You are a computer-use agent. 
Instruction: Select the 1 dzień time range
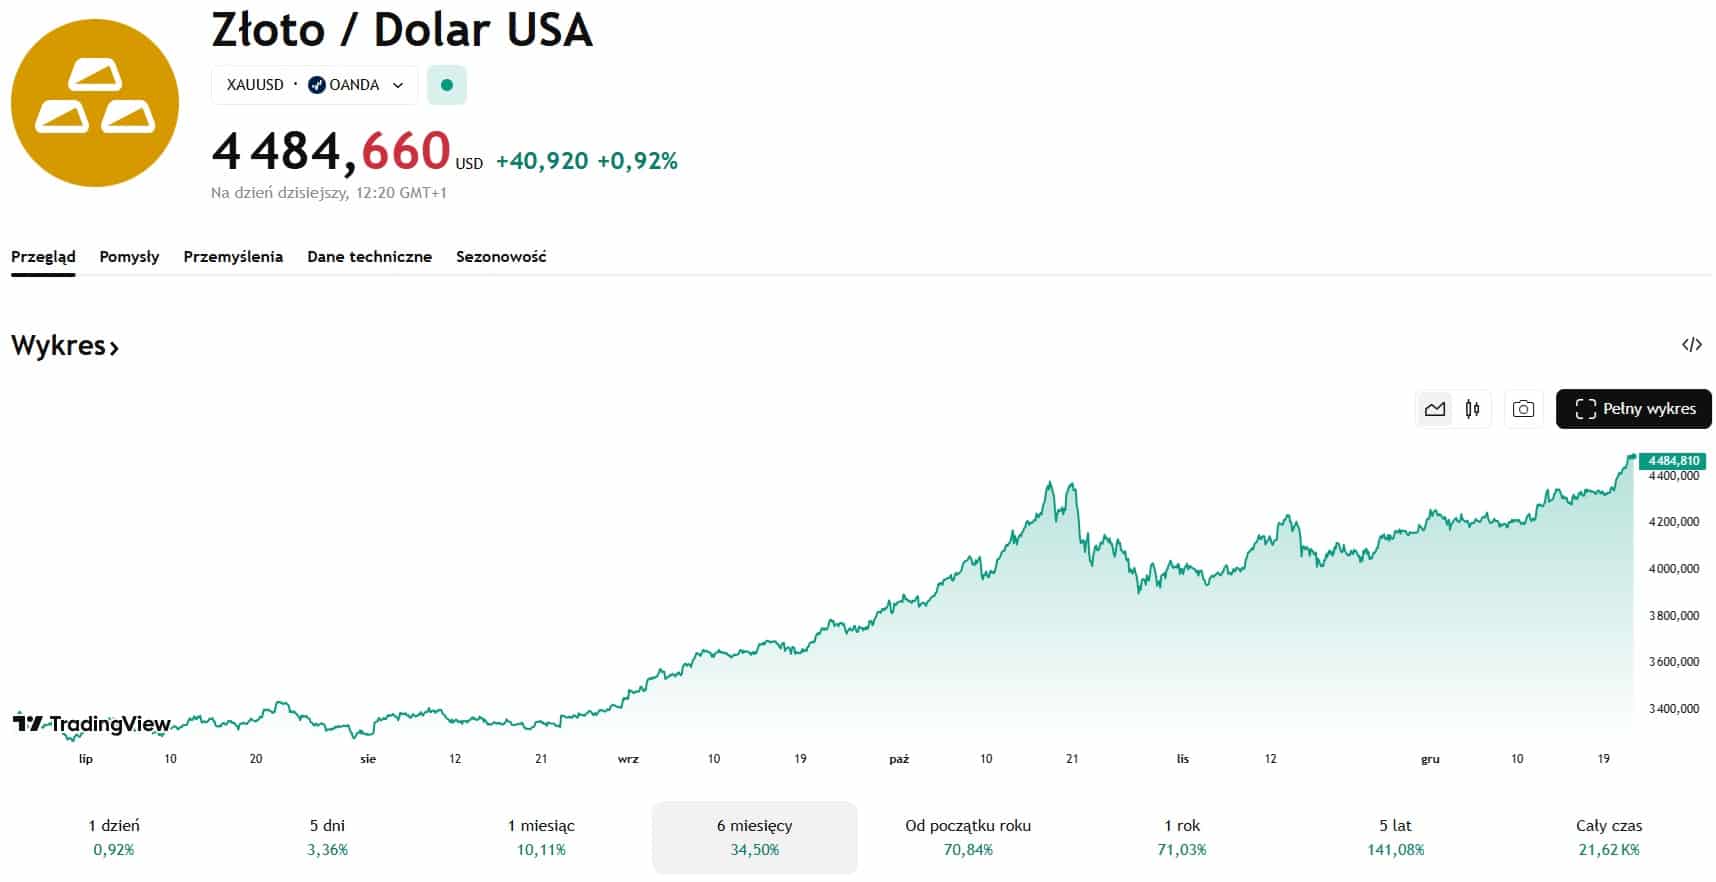click(114, 837)
